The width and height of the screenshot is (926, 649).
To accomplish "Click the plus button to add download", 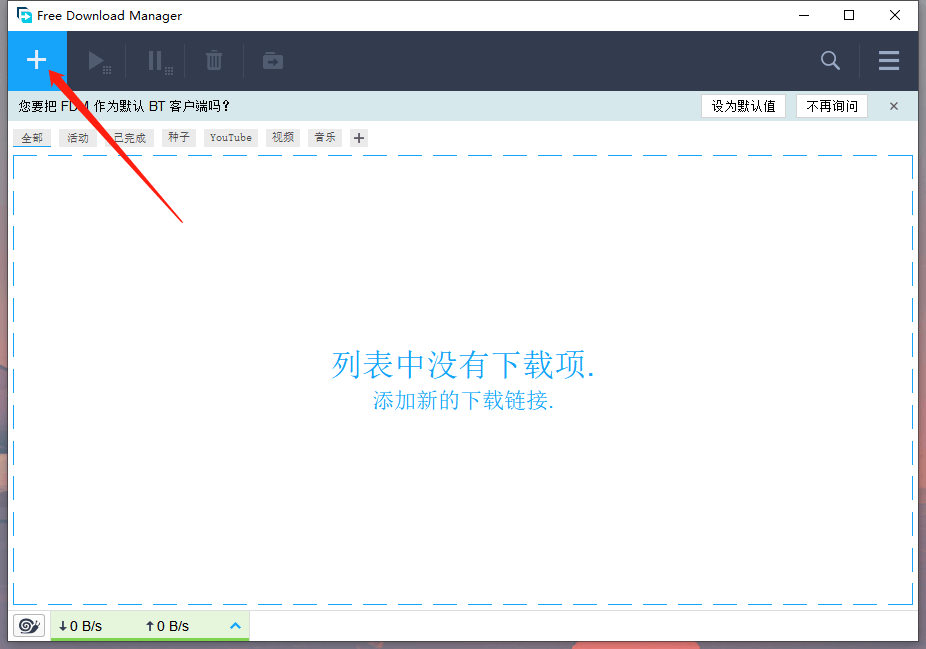I will (37, 60).
